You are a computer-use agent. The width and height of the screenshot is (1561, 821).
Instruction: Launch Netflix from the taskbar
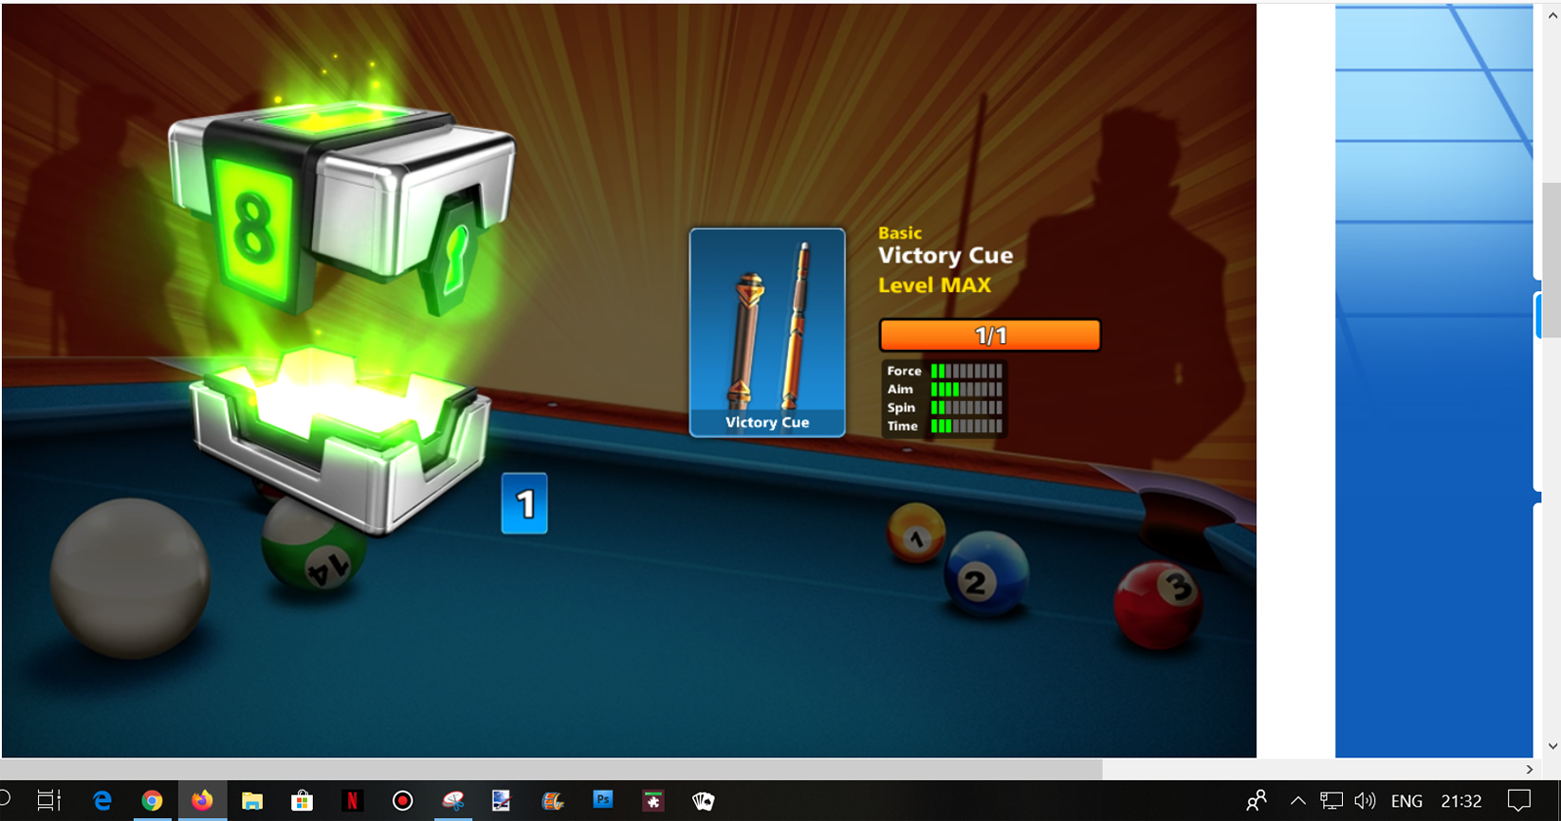pos(352,800)
